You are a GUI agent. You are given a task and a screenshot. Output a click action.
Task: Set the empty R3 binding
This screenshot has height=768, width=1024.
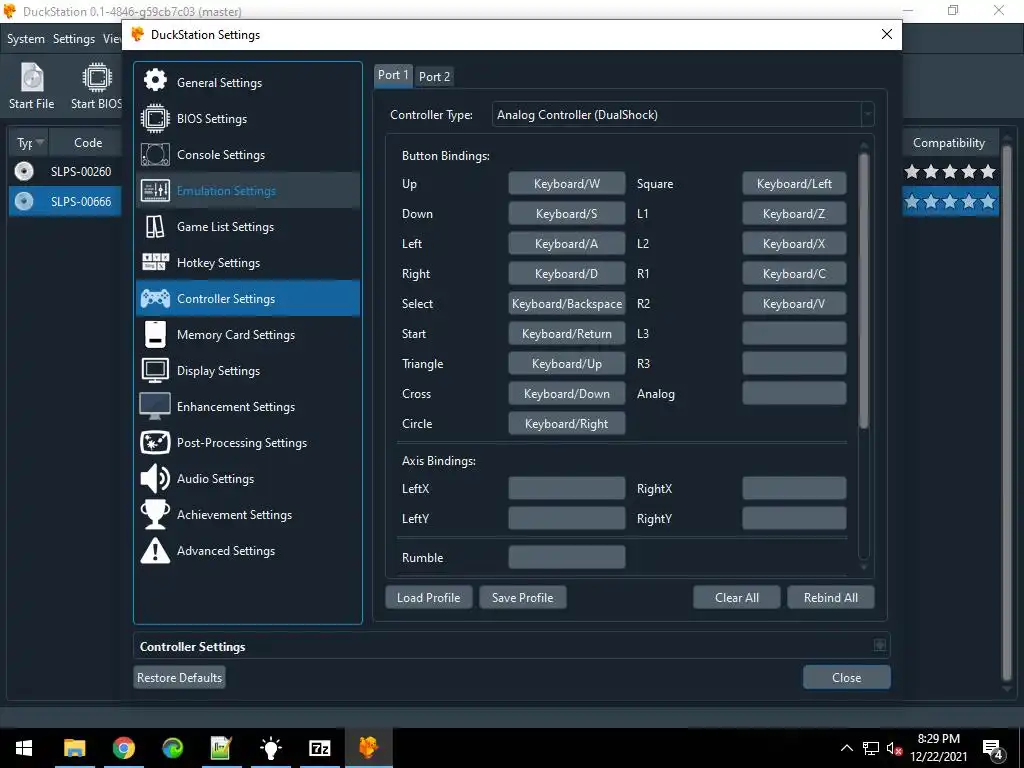pyautogui.click(x=794, y=364)
